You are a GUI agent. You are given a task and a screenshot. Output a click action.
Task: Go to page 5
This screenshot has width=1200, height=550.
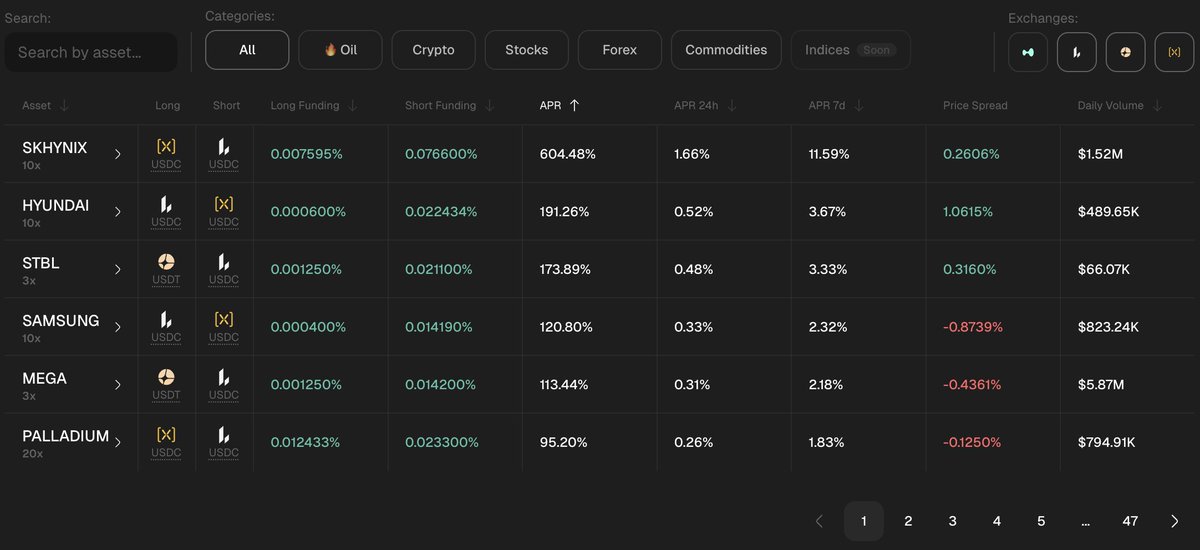(1041, 521)
